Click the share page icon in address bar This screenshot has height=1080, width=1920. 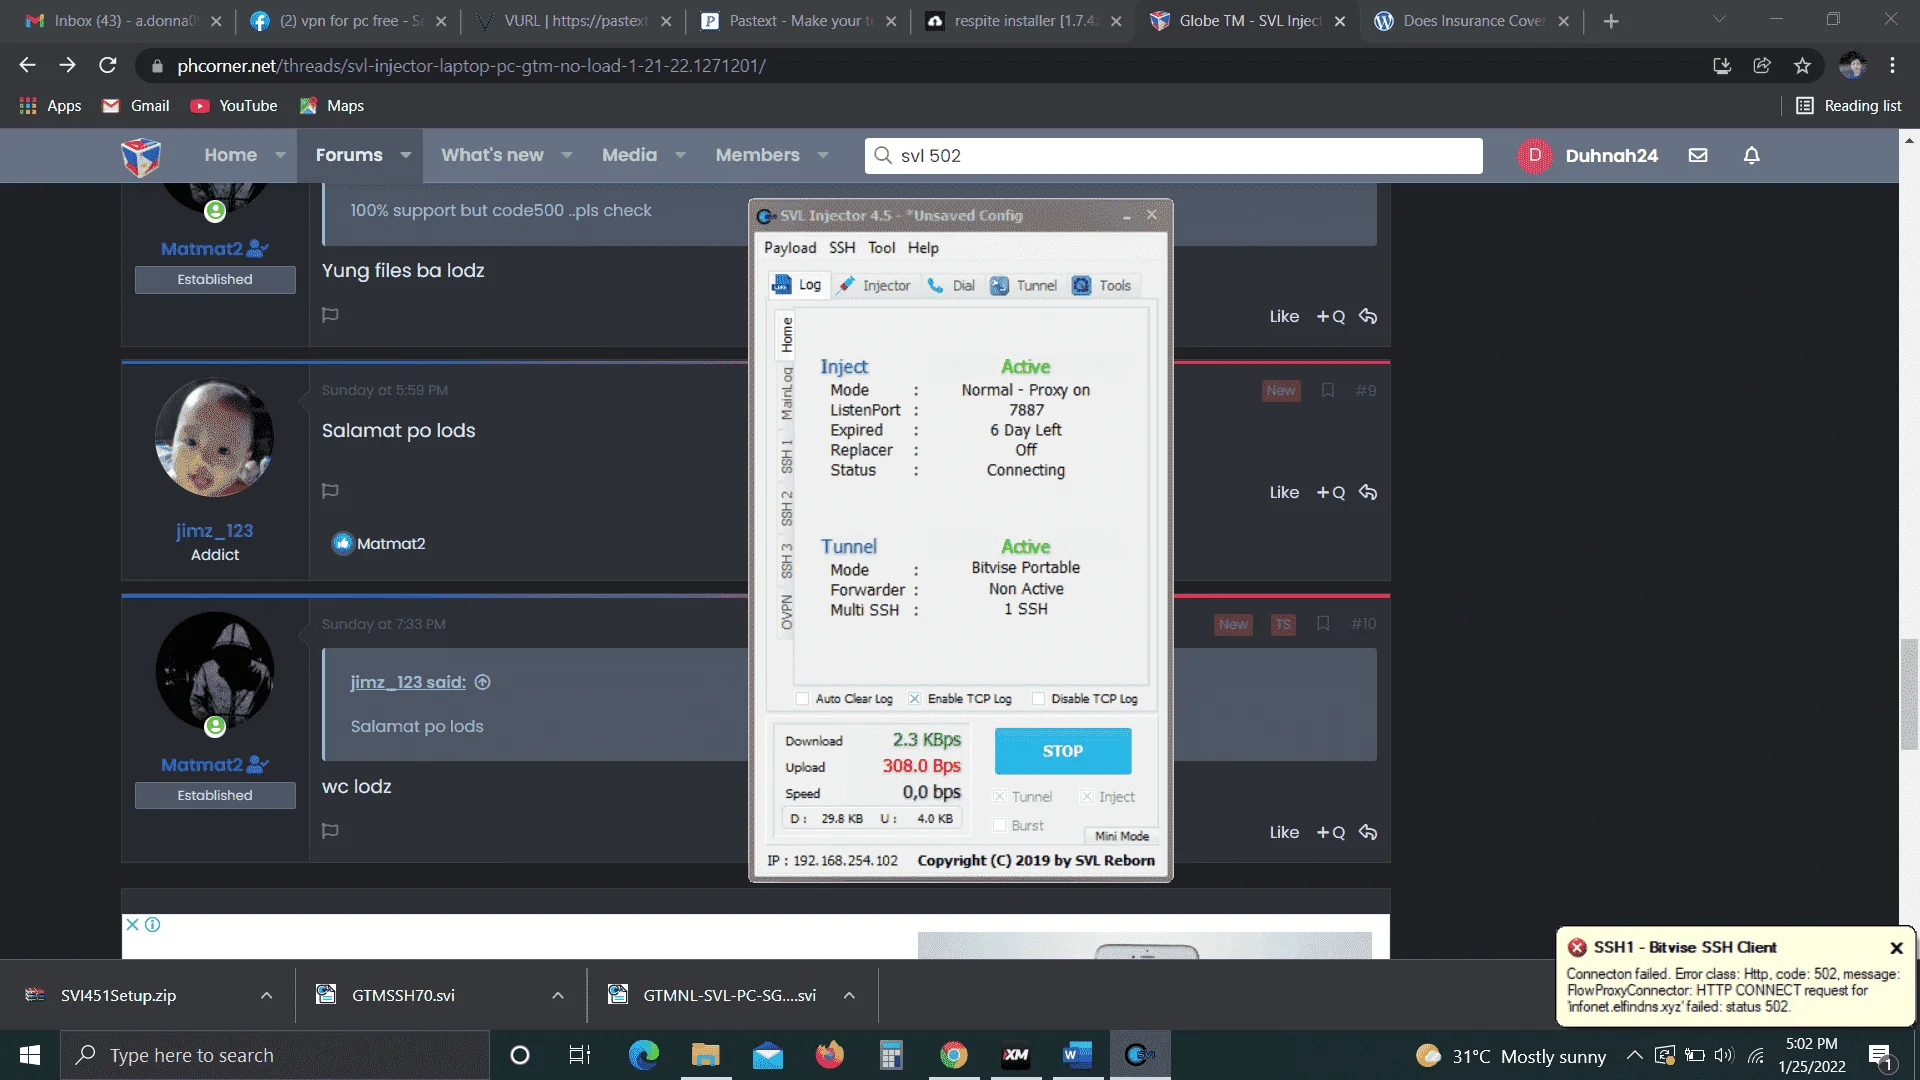tap(1762, 66)
